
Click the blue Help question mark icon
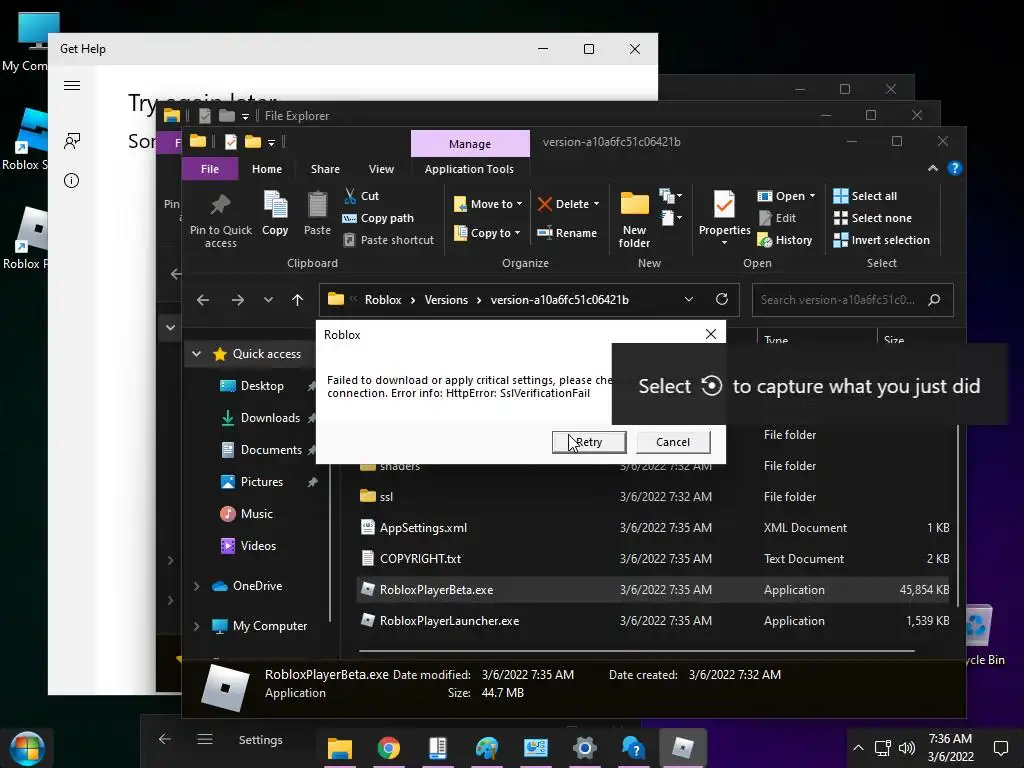coord(955,168)
